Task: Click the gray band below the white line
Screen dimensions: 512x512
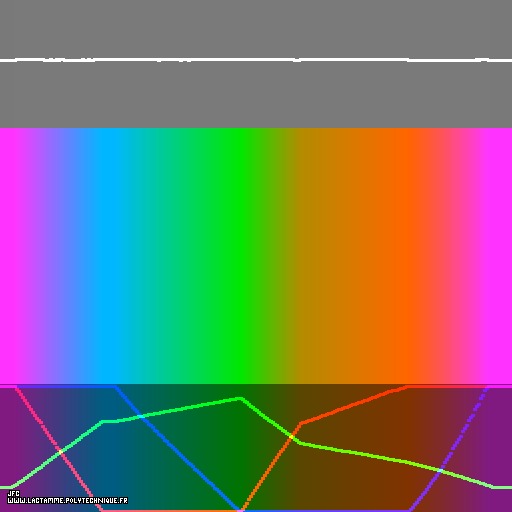Action: (256, 95)
